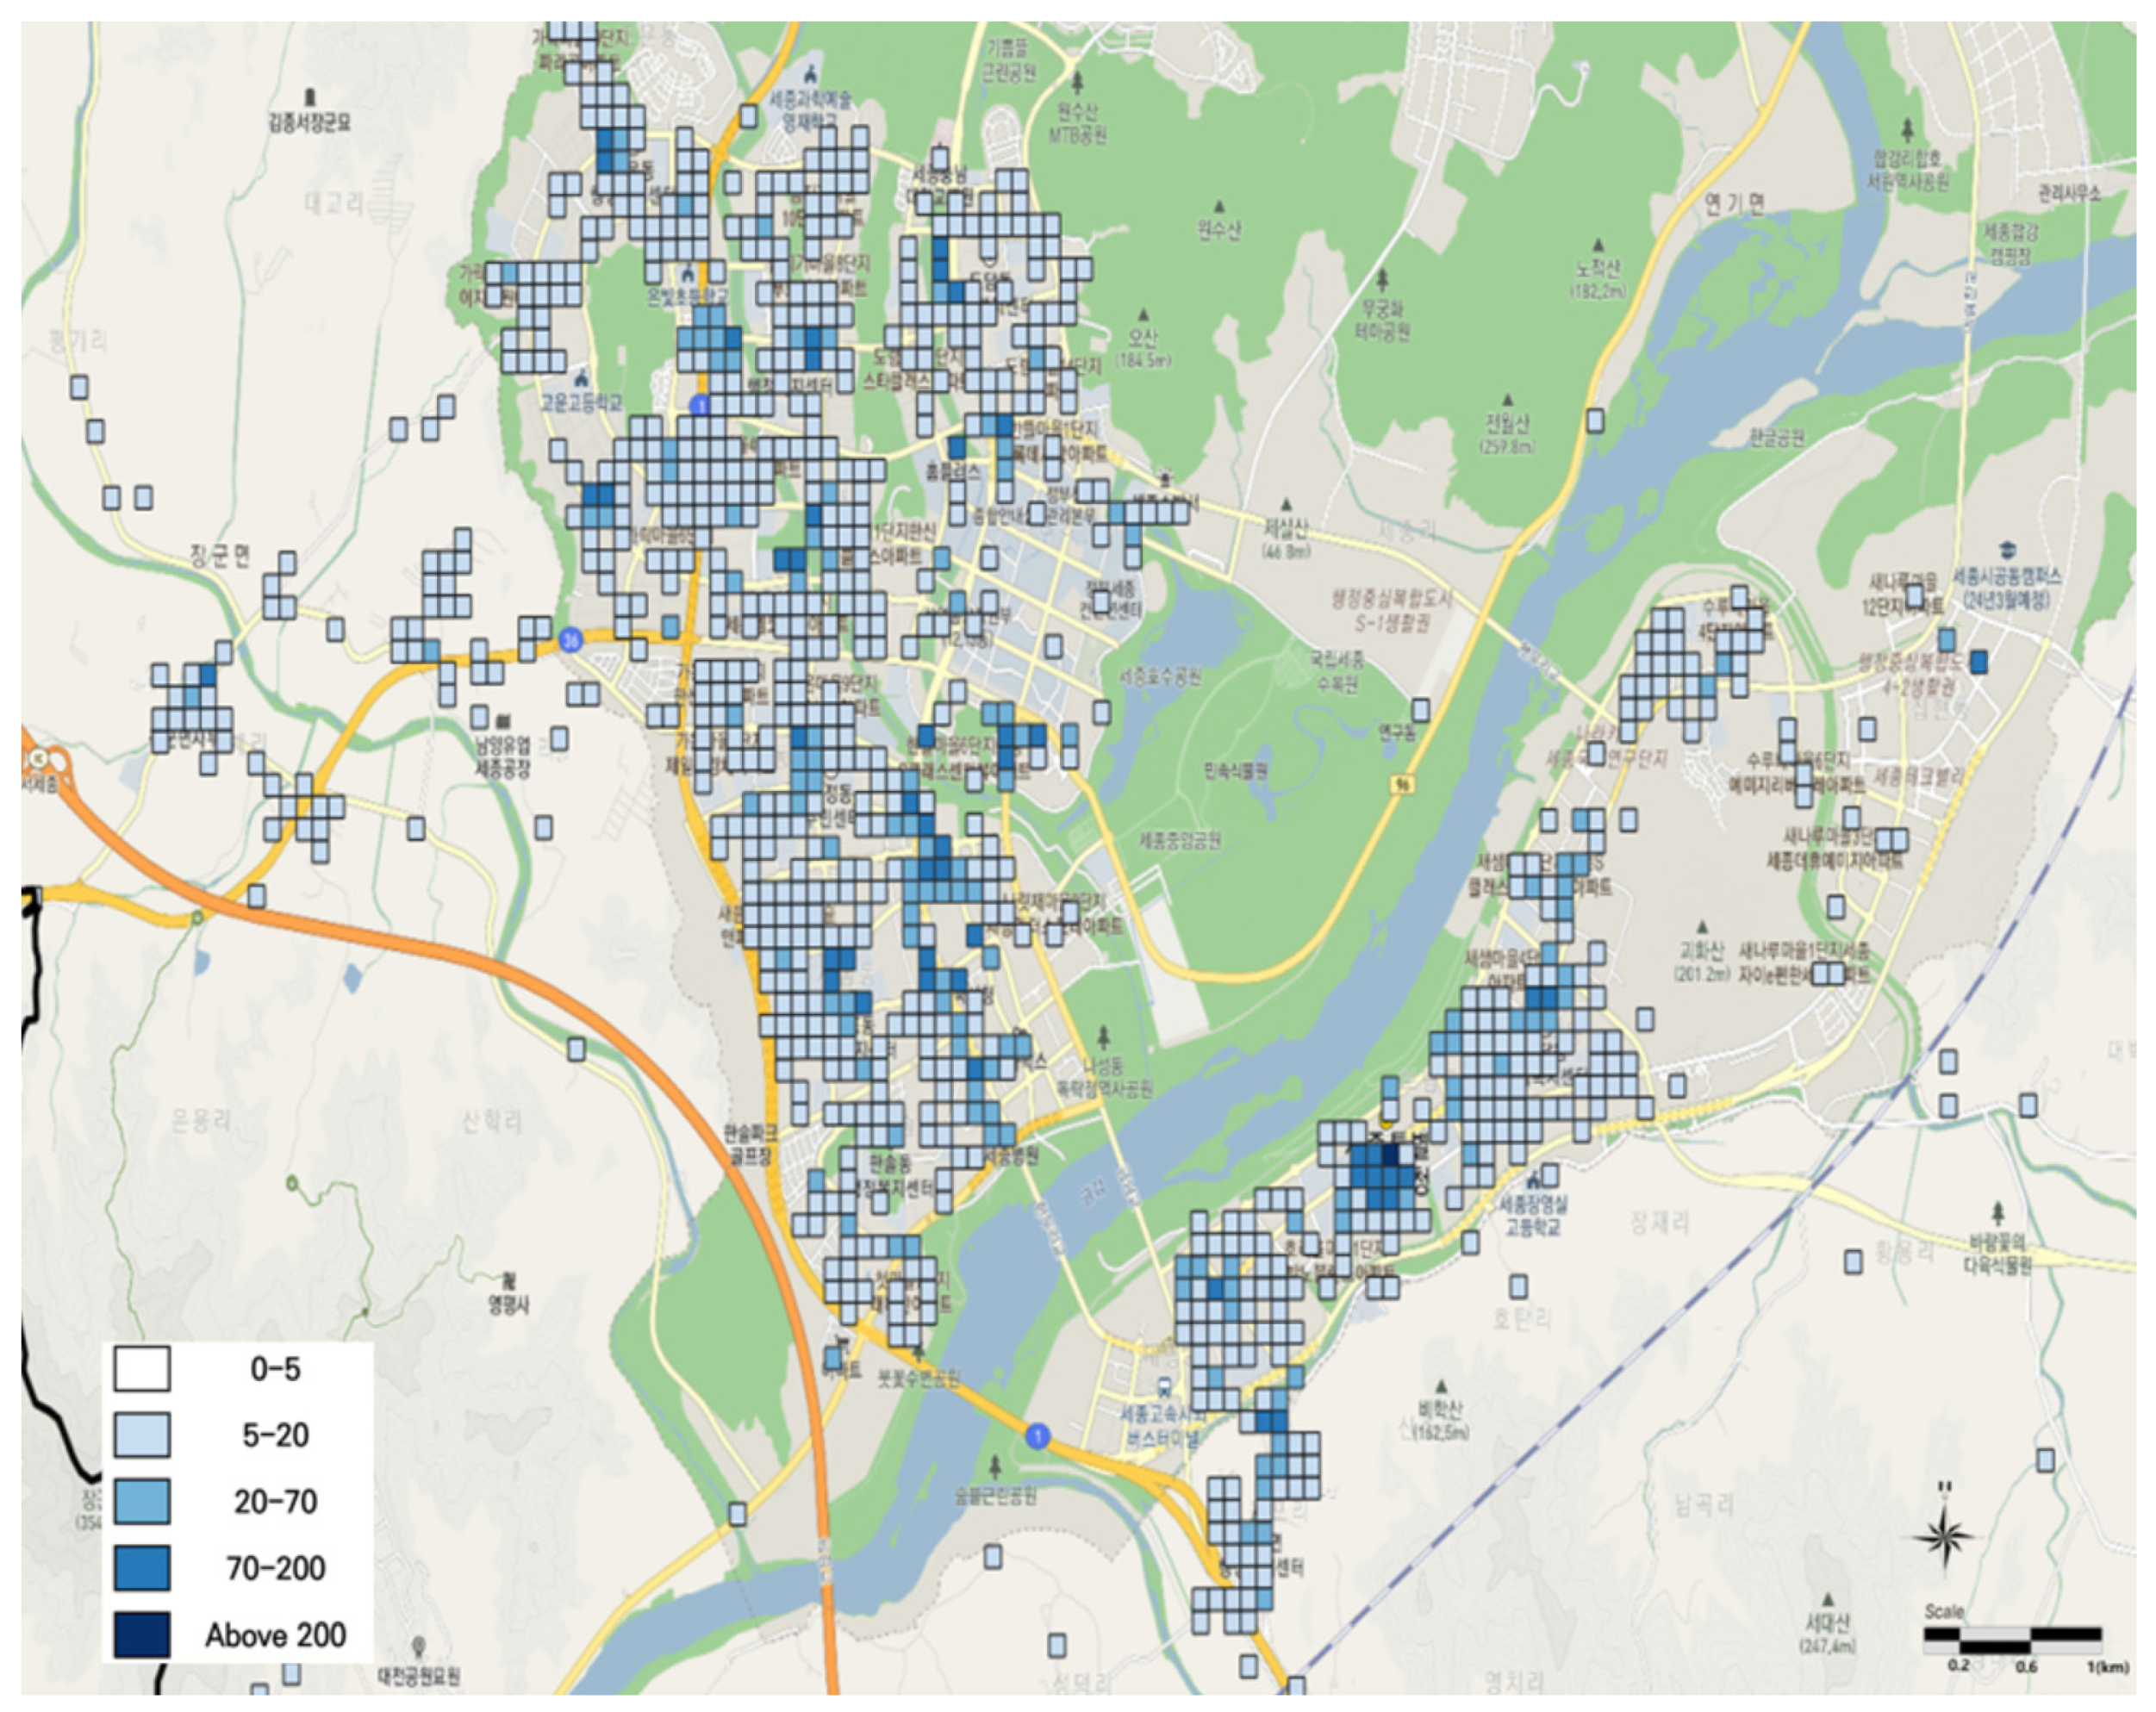Click the 세종시공동캠퍼스 graduation cap icon
Screen dimensions: 2156x1712
point(2006,550)
